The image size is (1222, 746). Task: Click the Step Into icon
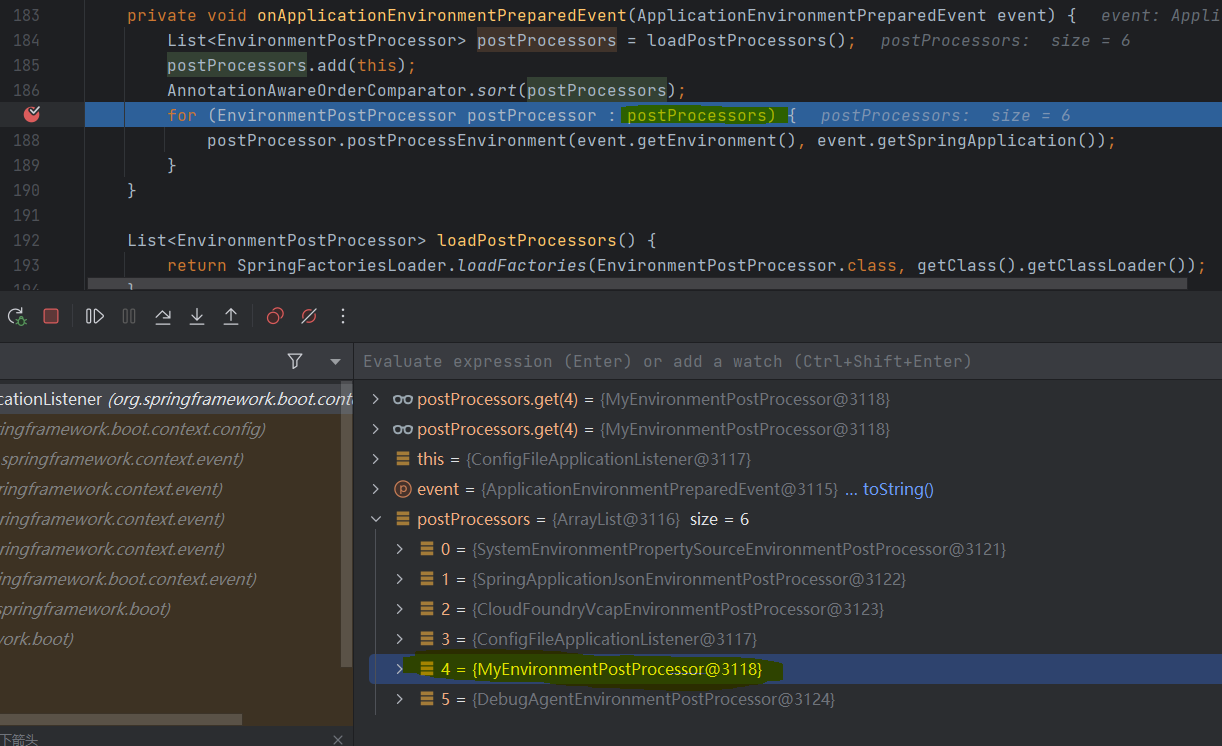(197, 316)
